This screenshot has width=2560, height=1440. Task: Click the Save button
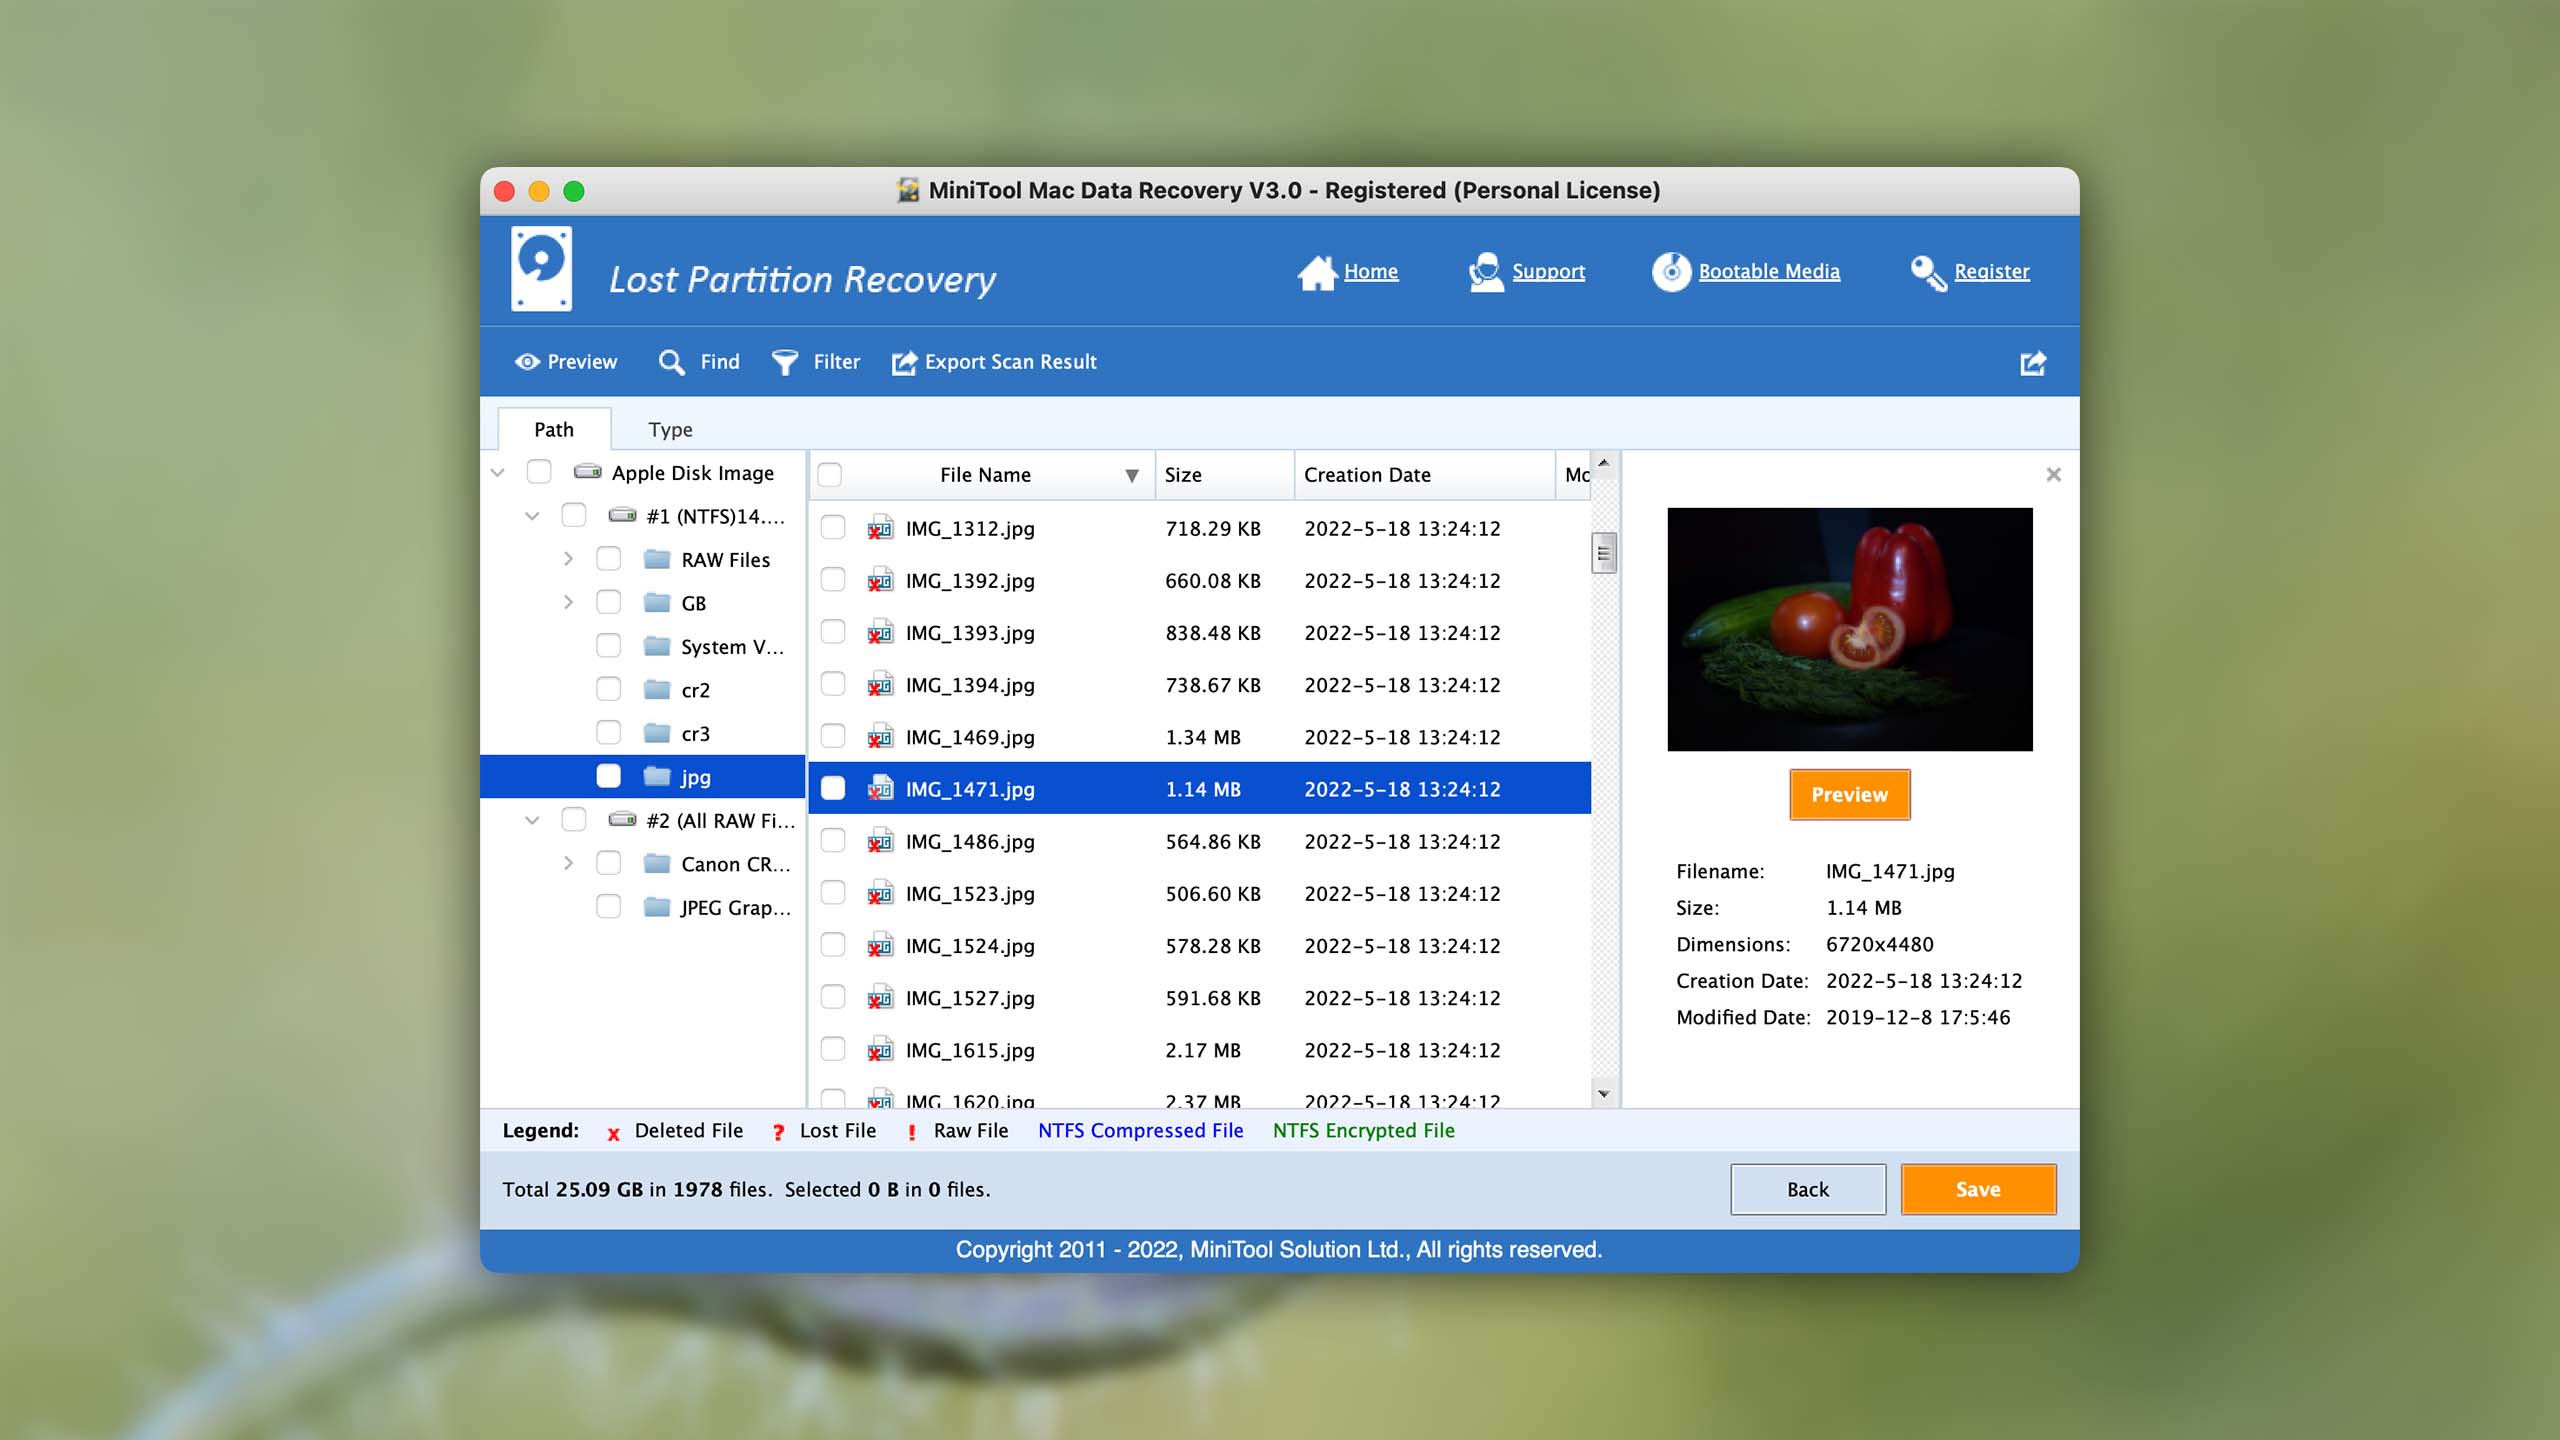1978,1189
